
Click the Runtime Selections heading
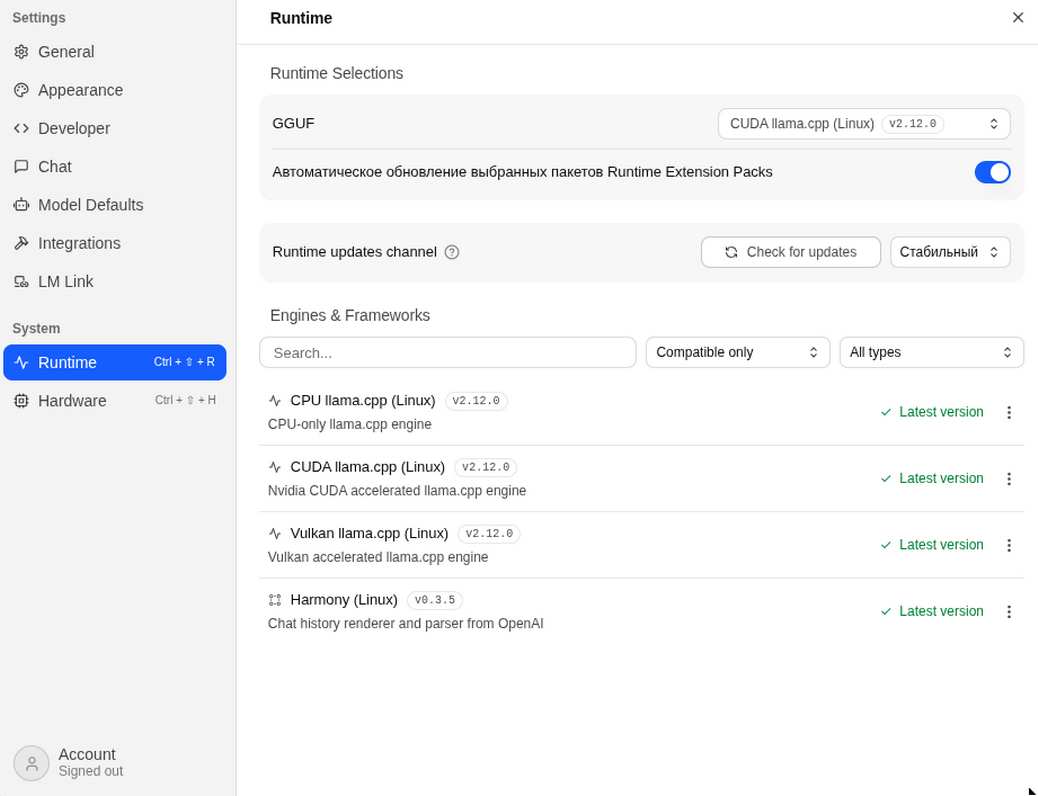pyautogui.click(x=336, y=73)
